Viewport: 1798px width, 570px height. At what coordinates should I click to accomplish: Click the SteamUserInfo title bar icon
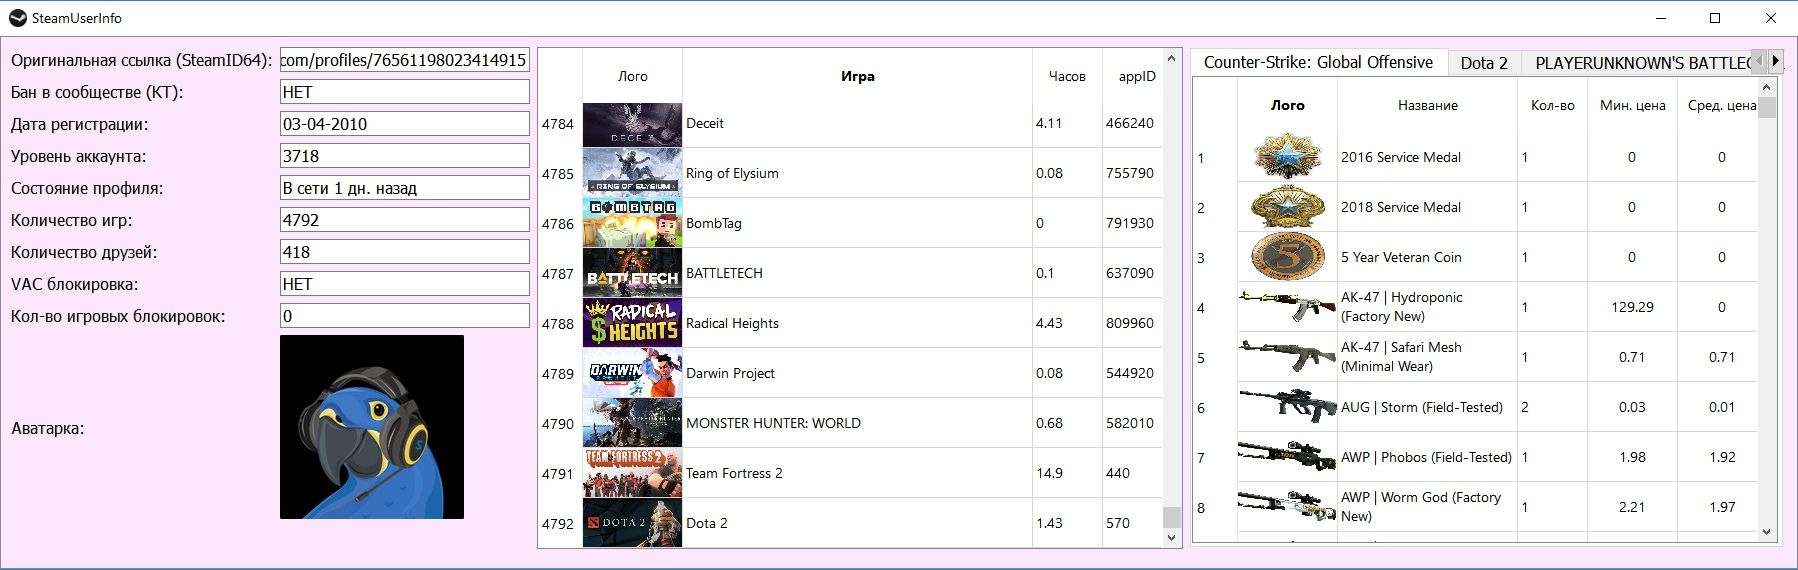(17, 18)
